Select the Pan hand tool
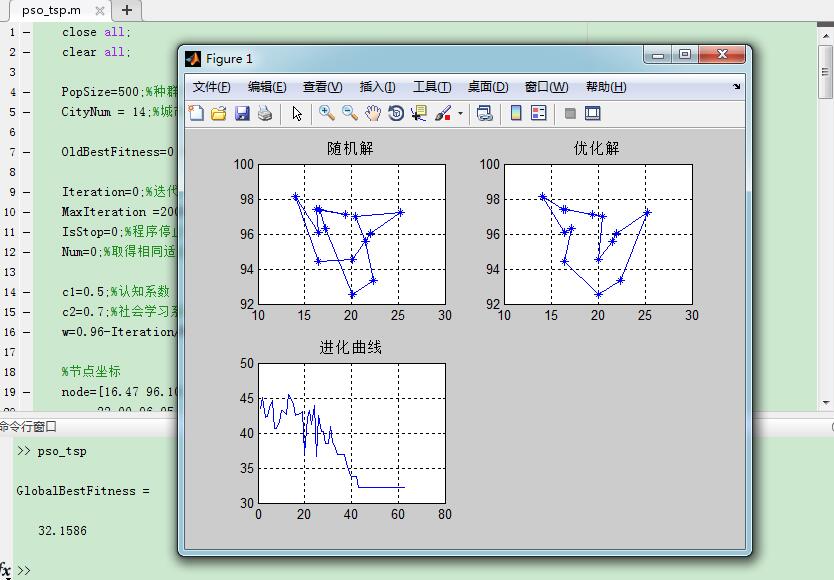Viewport: 834px width, 580px height. [x=373, y=113]
